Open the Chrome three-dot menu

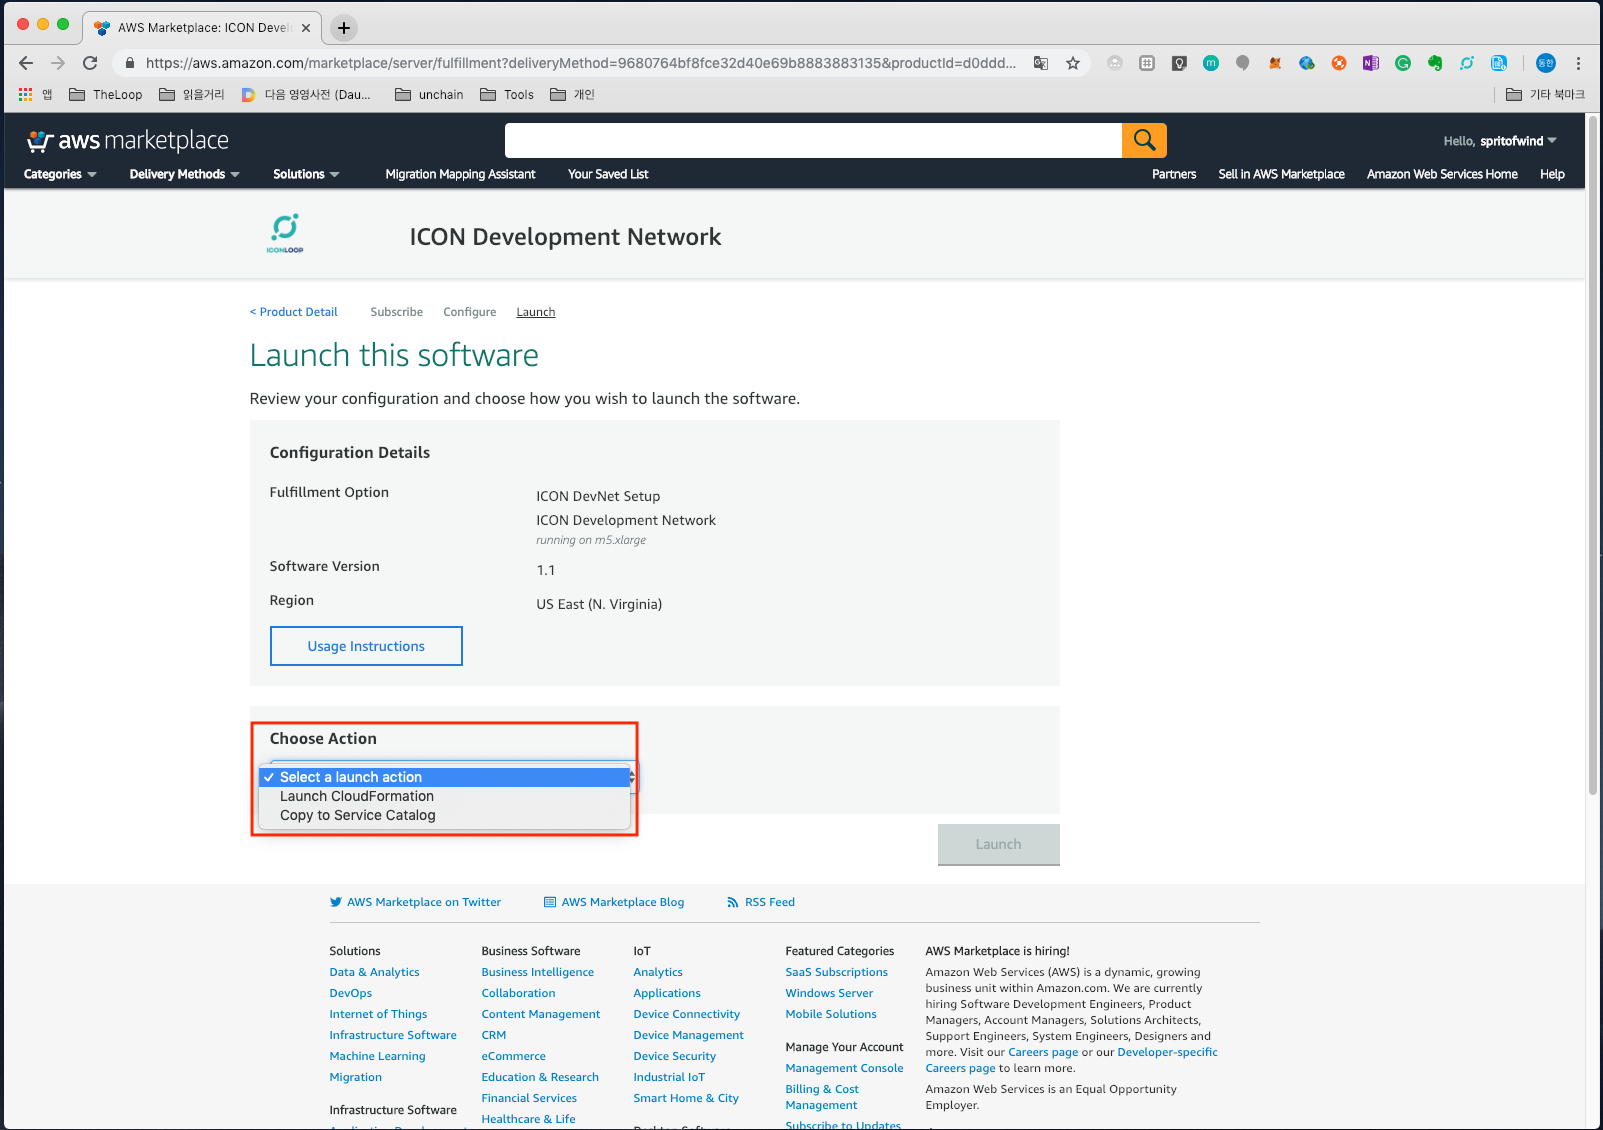[x=1578, y=63]
